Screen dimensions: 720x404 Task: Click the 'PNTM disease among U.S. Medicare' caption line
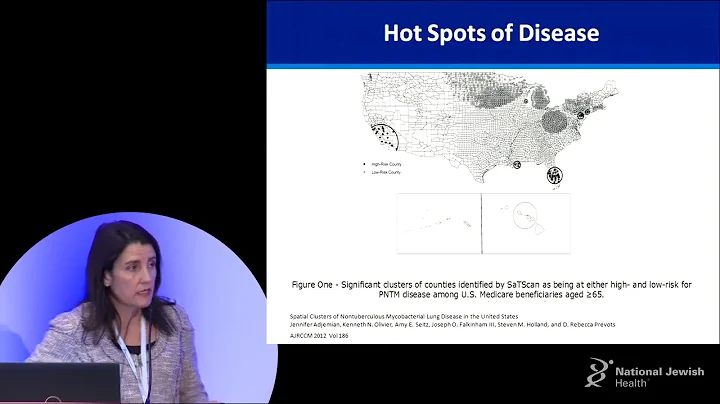491,295
